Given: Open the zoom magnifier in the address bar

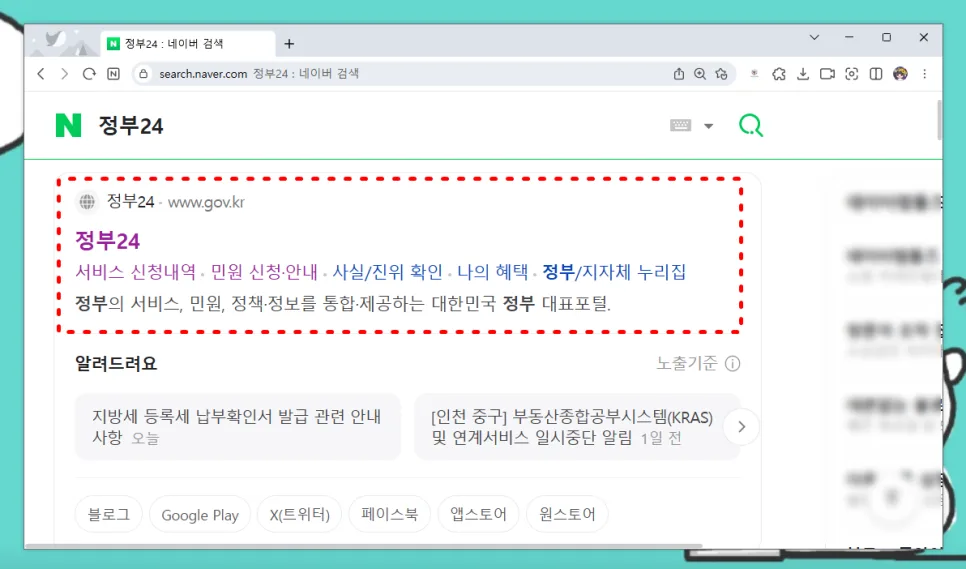Looking at the screenshot, I should coord(700,74).
